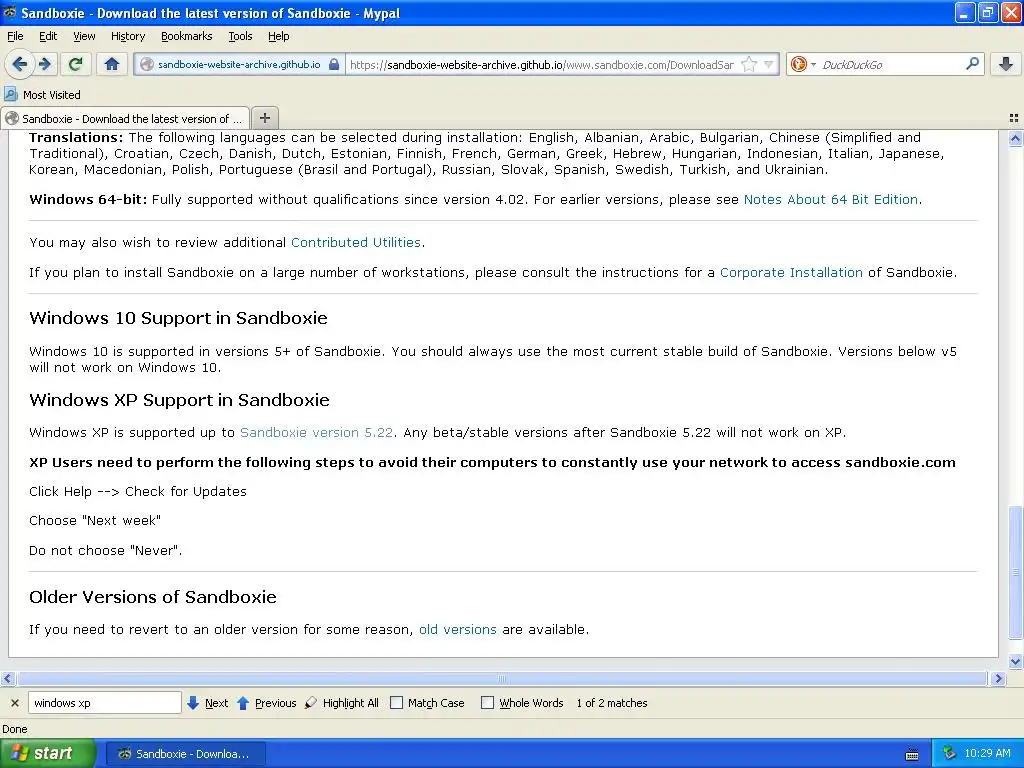The width and height of the screenshot is (1024, 768).
Task: Click the taskbar clock 10:29 AM
Action: [987, 754]
